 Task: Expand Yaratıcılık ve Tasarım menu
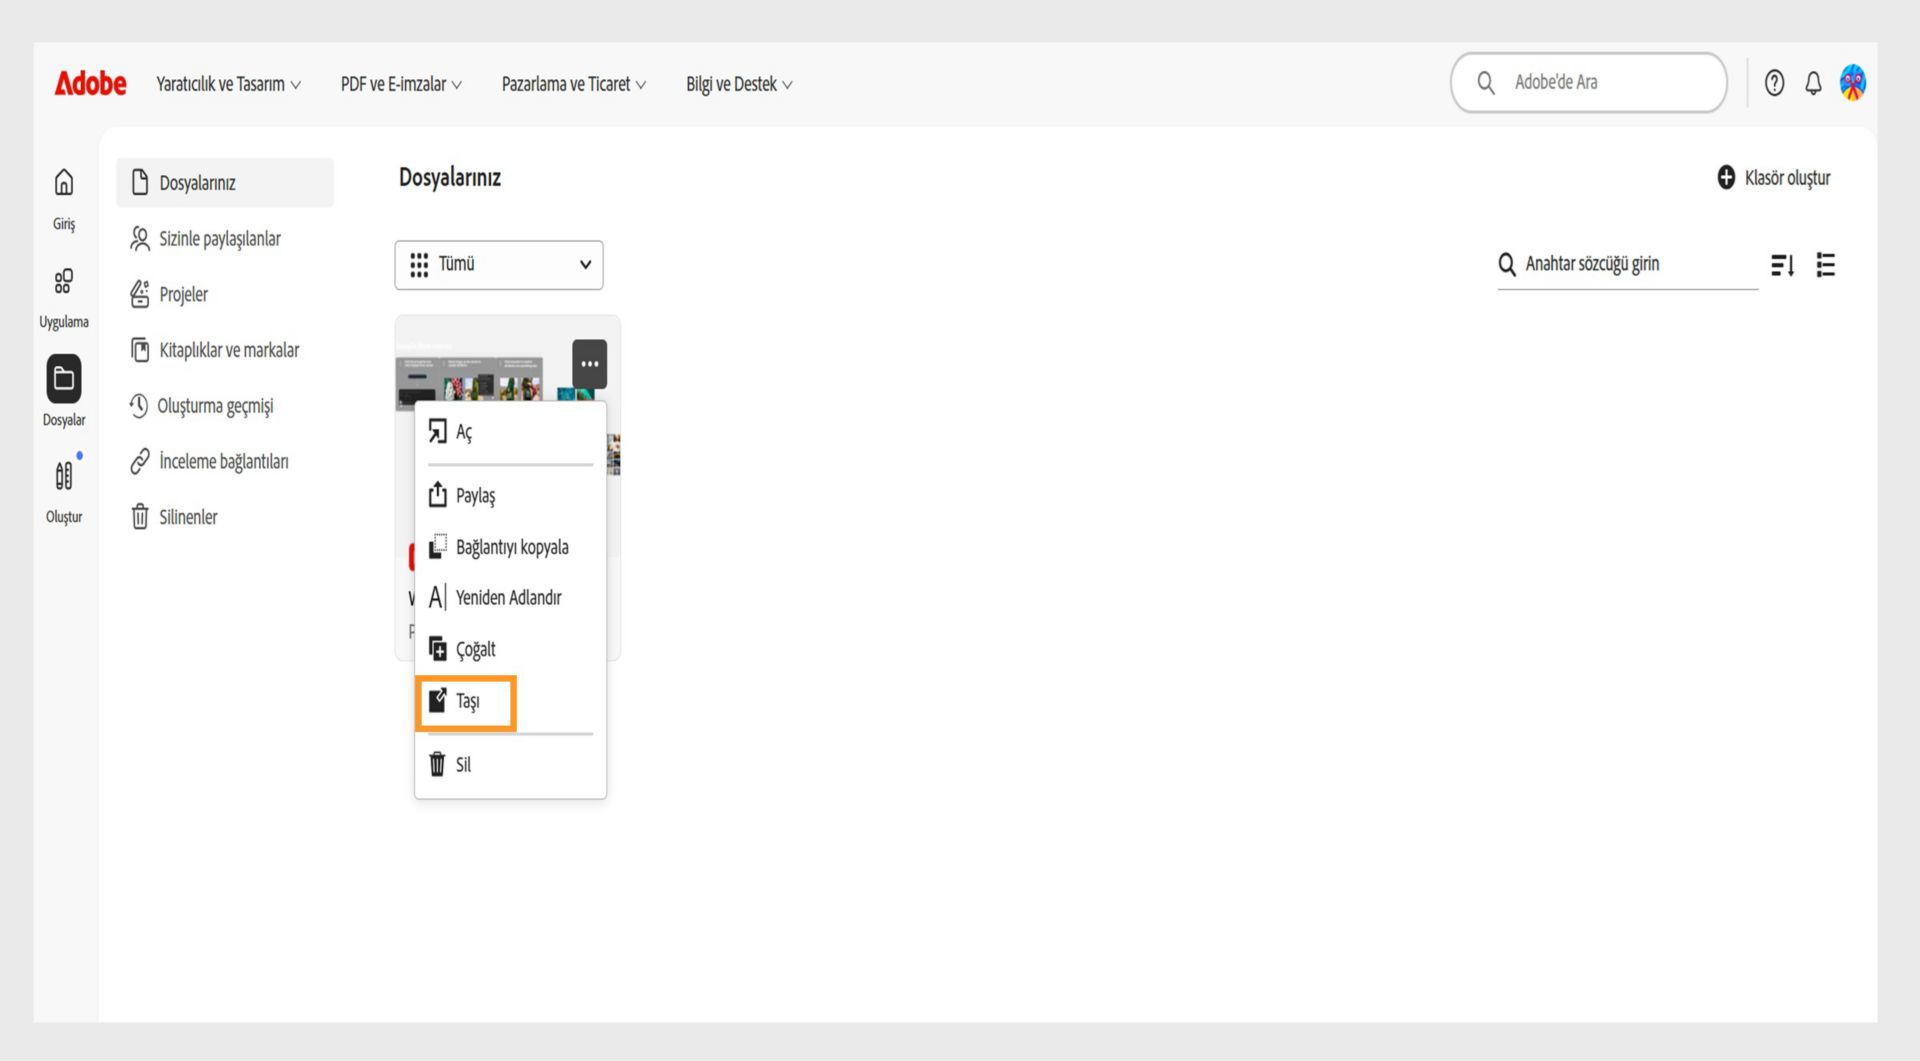pyautogui.click(x=228, y=84)
